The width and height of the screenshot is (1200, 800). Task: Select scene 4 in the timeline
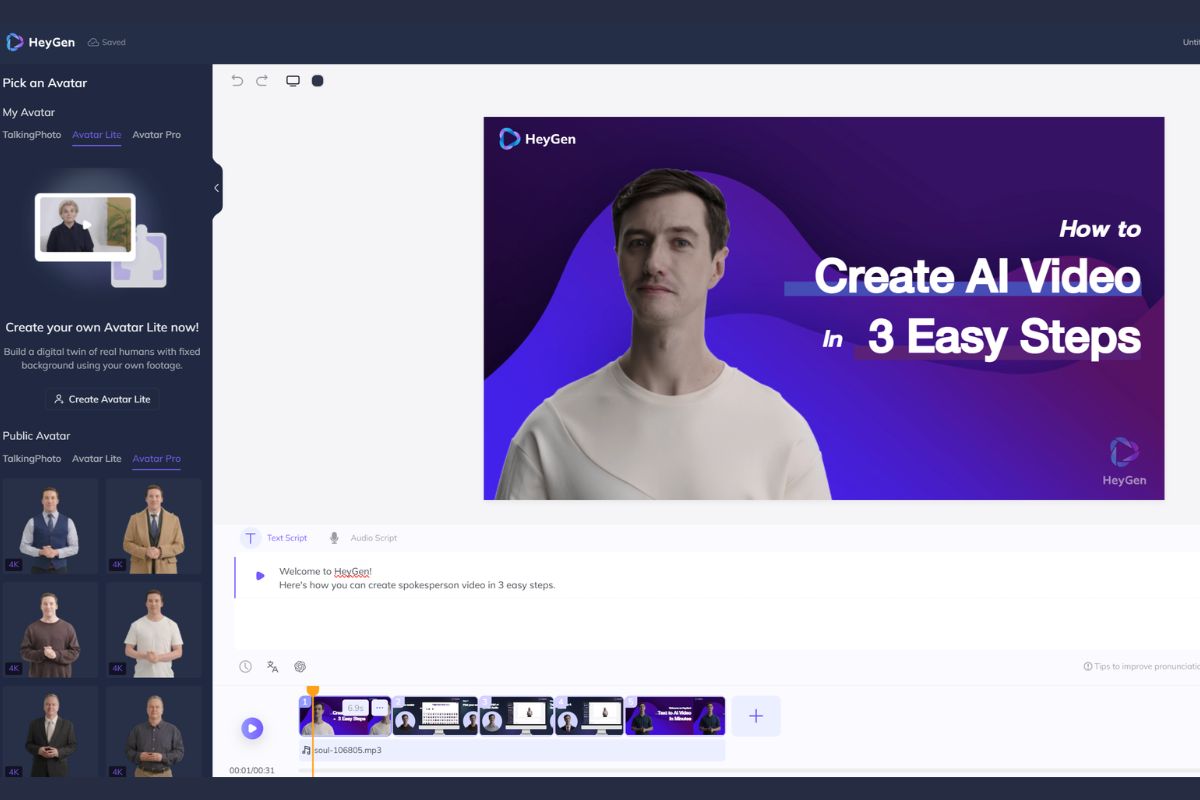pos(589,716)
